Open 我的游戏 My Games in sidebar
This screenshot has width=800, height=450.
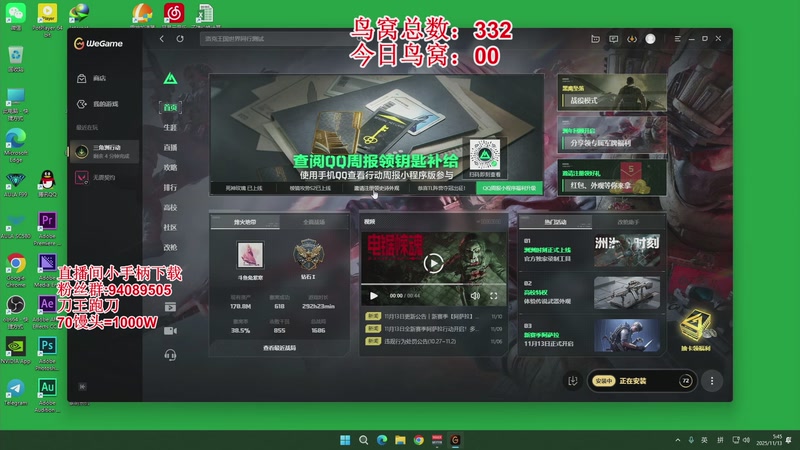tap(97, 104)
